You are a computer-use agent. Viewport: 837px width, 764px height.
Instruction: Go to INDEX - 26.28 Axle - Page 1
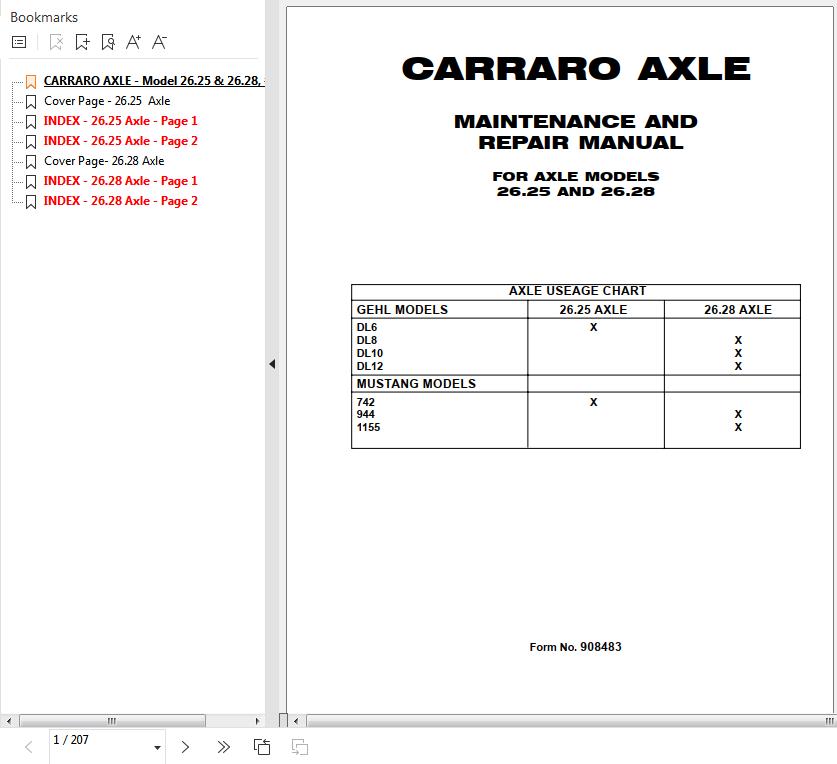click(x=121, y=181)
